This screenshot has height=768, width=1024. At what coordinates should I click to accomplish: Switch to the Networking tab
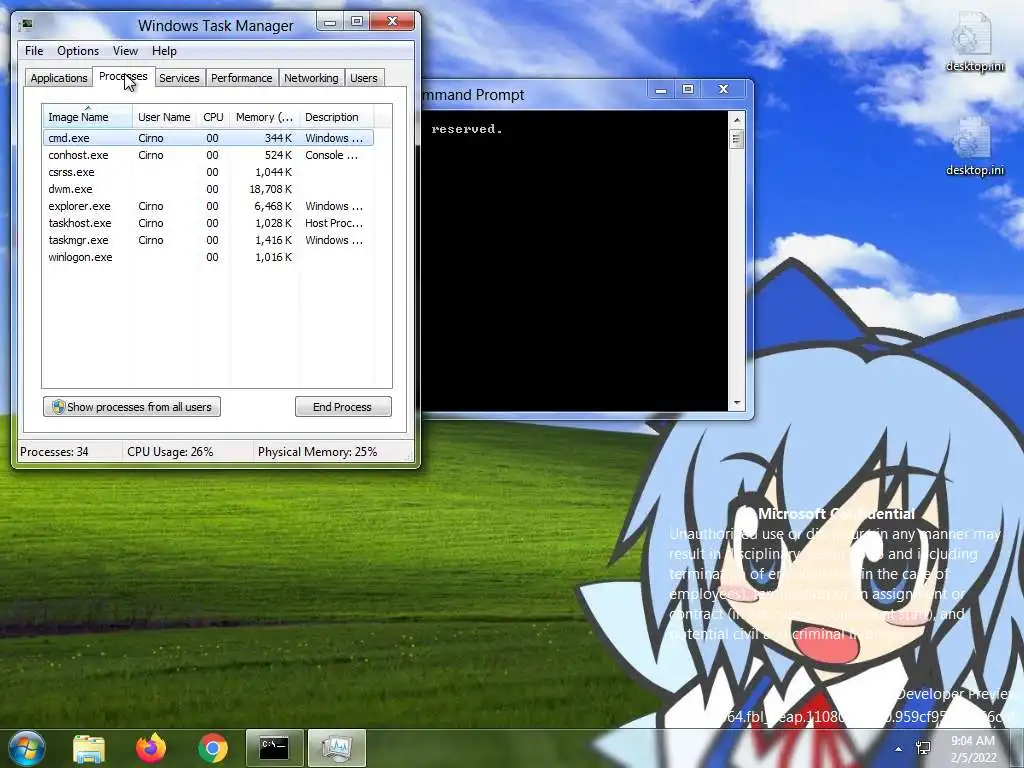311,78
